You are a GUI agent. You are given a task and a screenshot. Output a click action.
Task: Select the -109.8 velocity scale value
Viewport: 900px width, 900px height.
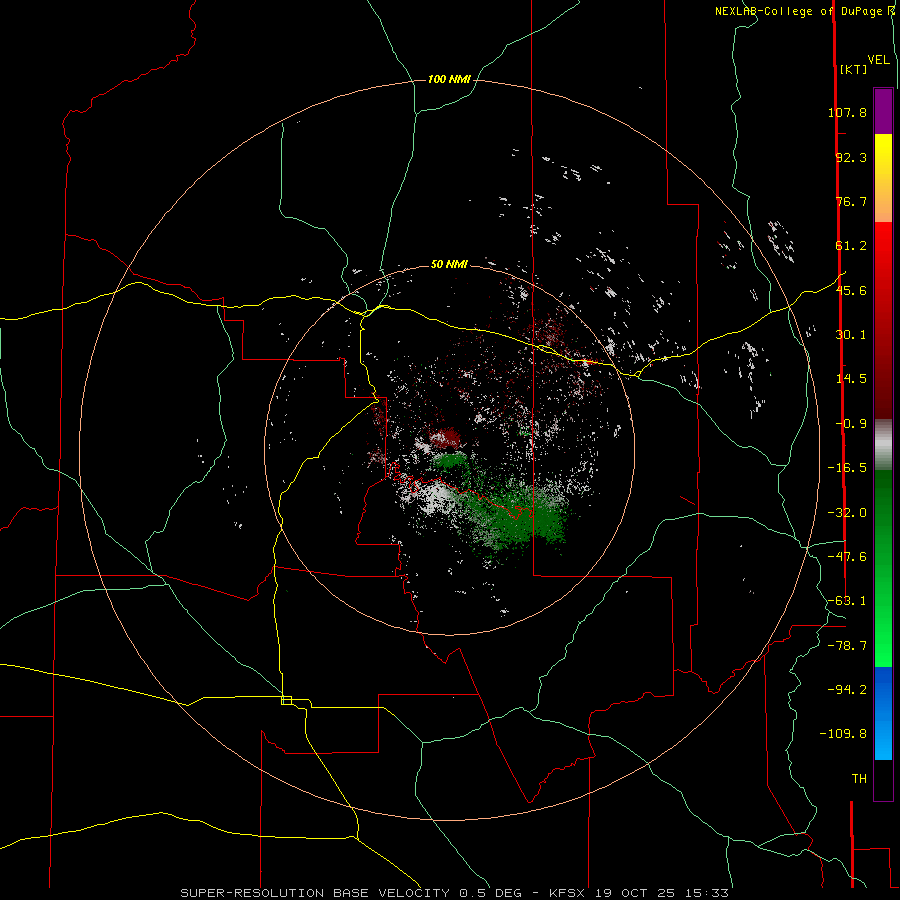[843, 734]
